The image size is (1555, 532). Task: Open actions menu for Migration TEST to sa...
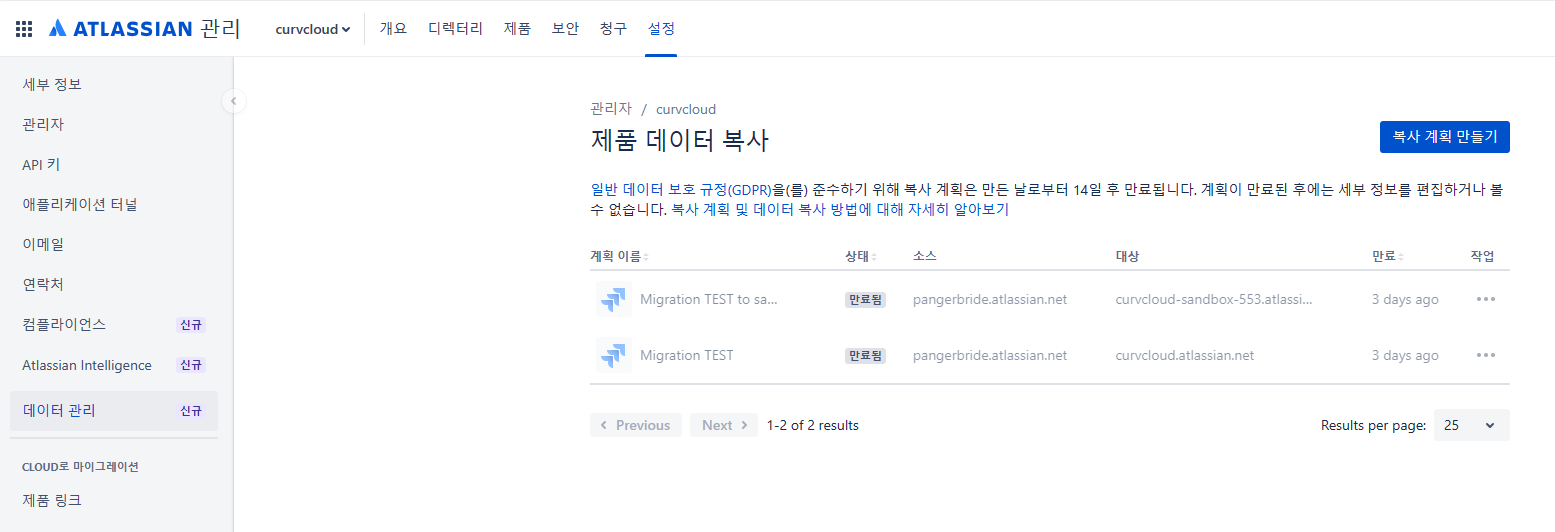tap(1485, 299)
